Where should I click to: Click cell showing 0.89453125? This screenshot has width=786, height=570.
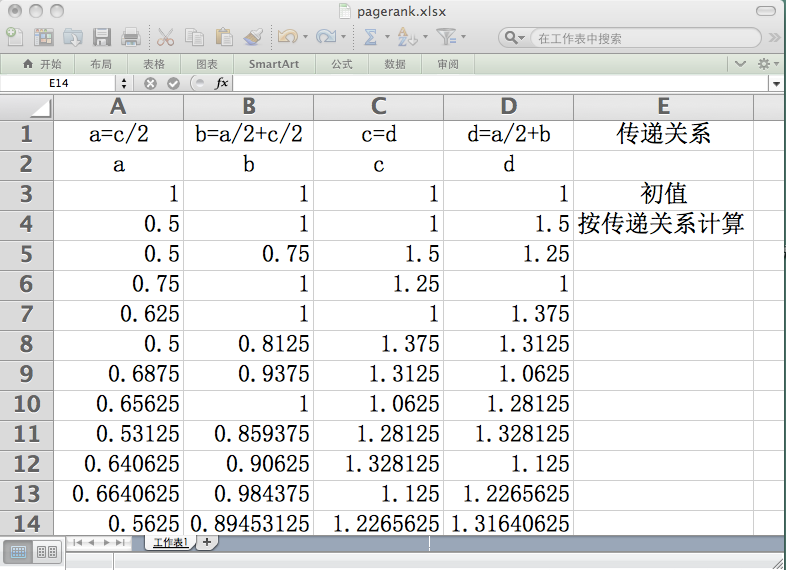coord(249,522)
